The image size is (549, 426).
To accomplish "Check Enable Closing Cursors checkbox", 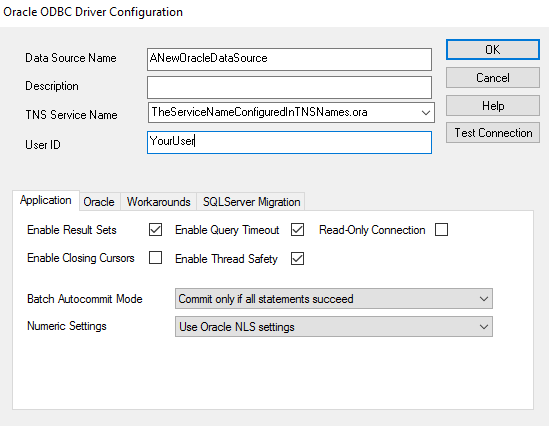I will click(x=155, y=258).
